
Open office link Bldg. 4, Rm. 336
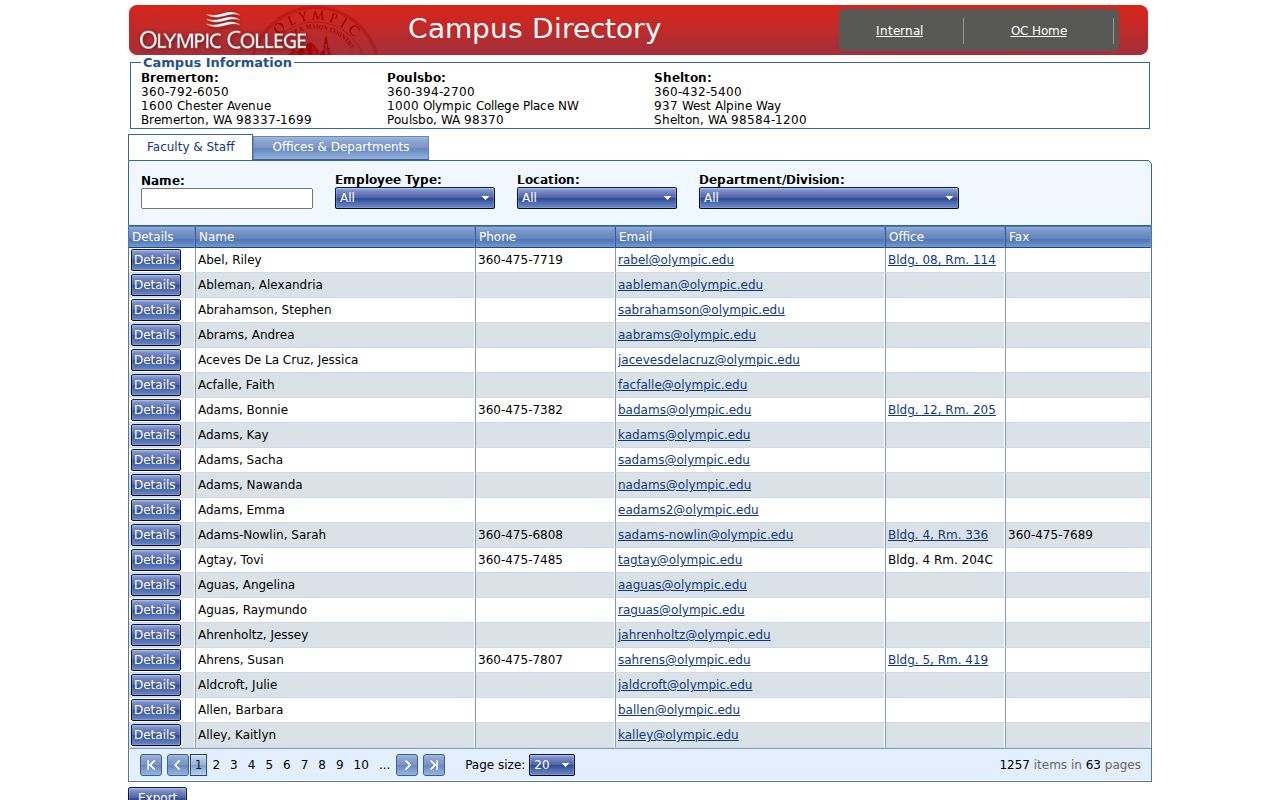938,535
